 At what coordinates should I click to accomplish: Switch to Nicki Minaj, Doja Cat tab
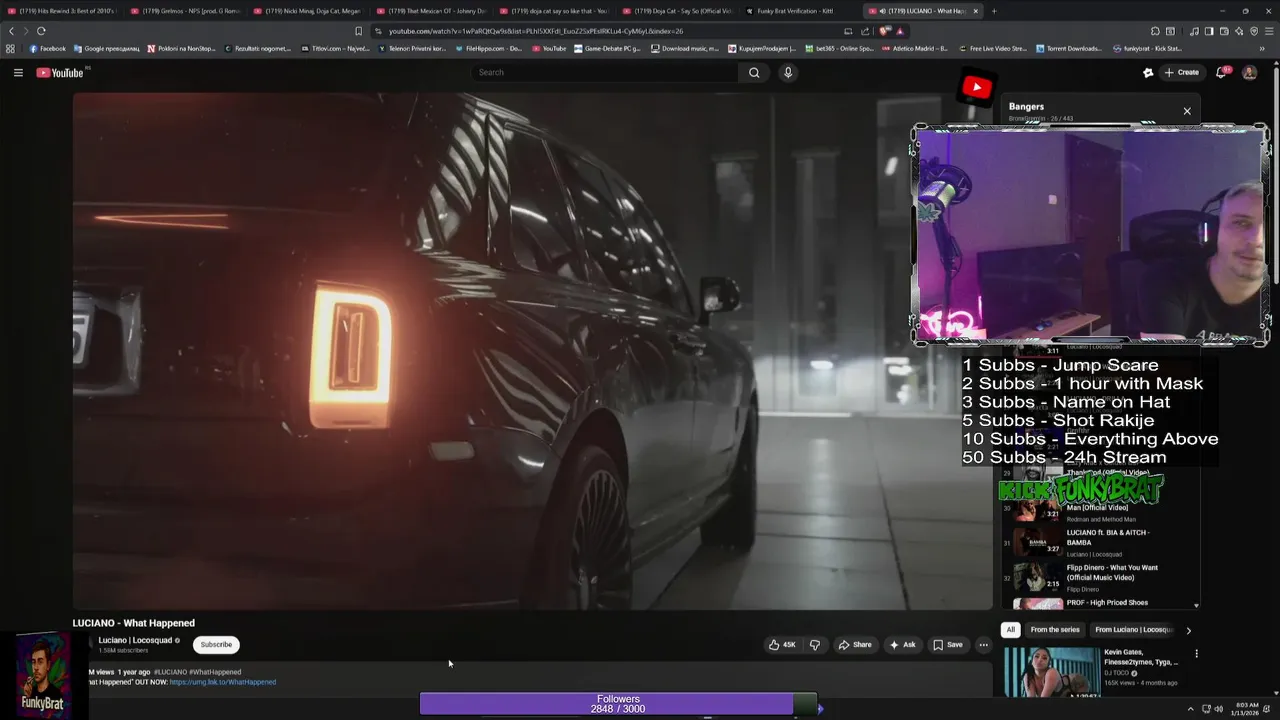coord(307,11)
